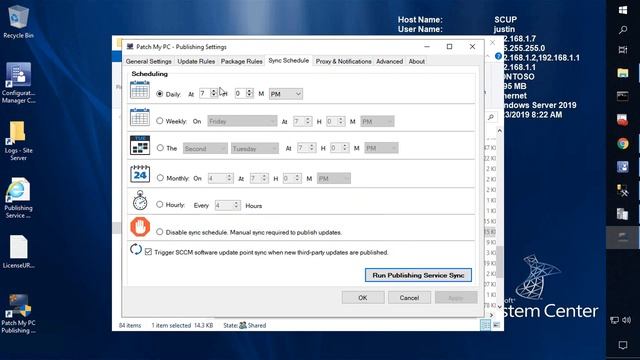The width and height of the screenshot is (640, 360).
Task: Adjust the Daily minute stepper
Action: coord(249,93)
